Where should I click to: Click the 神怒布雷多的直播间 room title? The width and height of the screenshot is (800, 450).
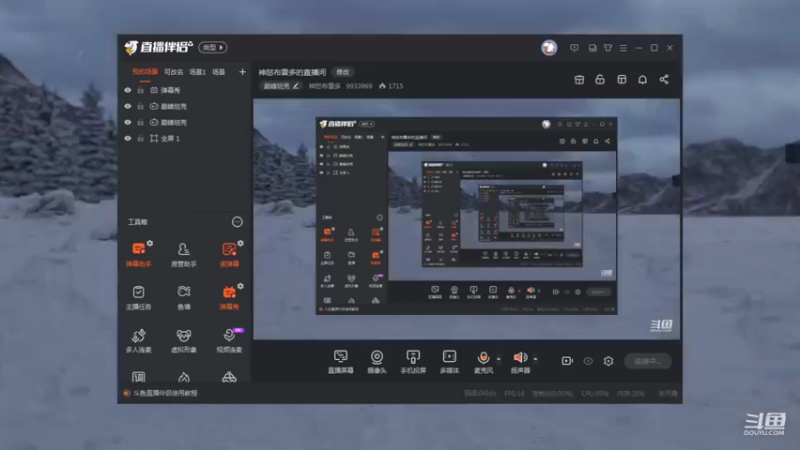[292, 72]
